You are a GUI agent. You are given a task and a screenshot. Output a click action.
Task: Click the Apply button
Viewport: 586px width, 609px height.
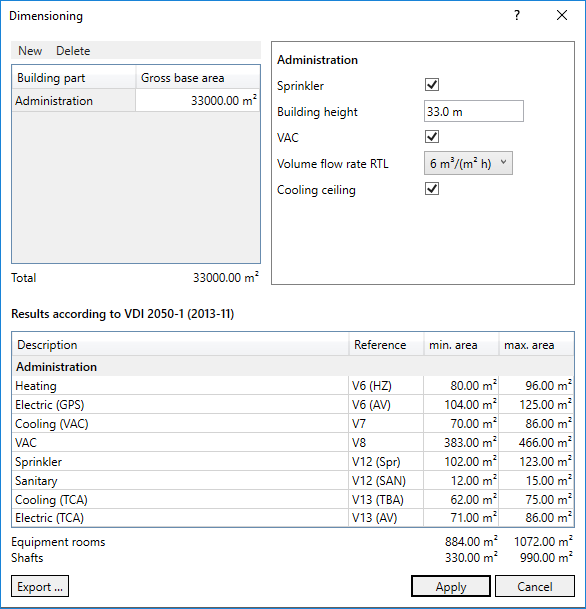point(451,586)
